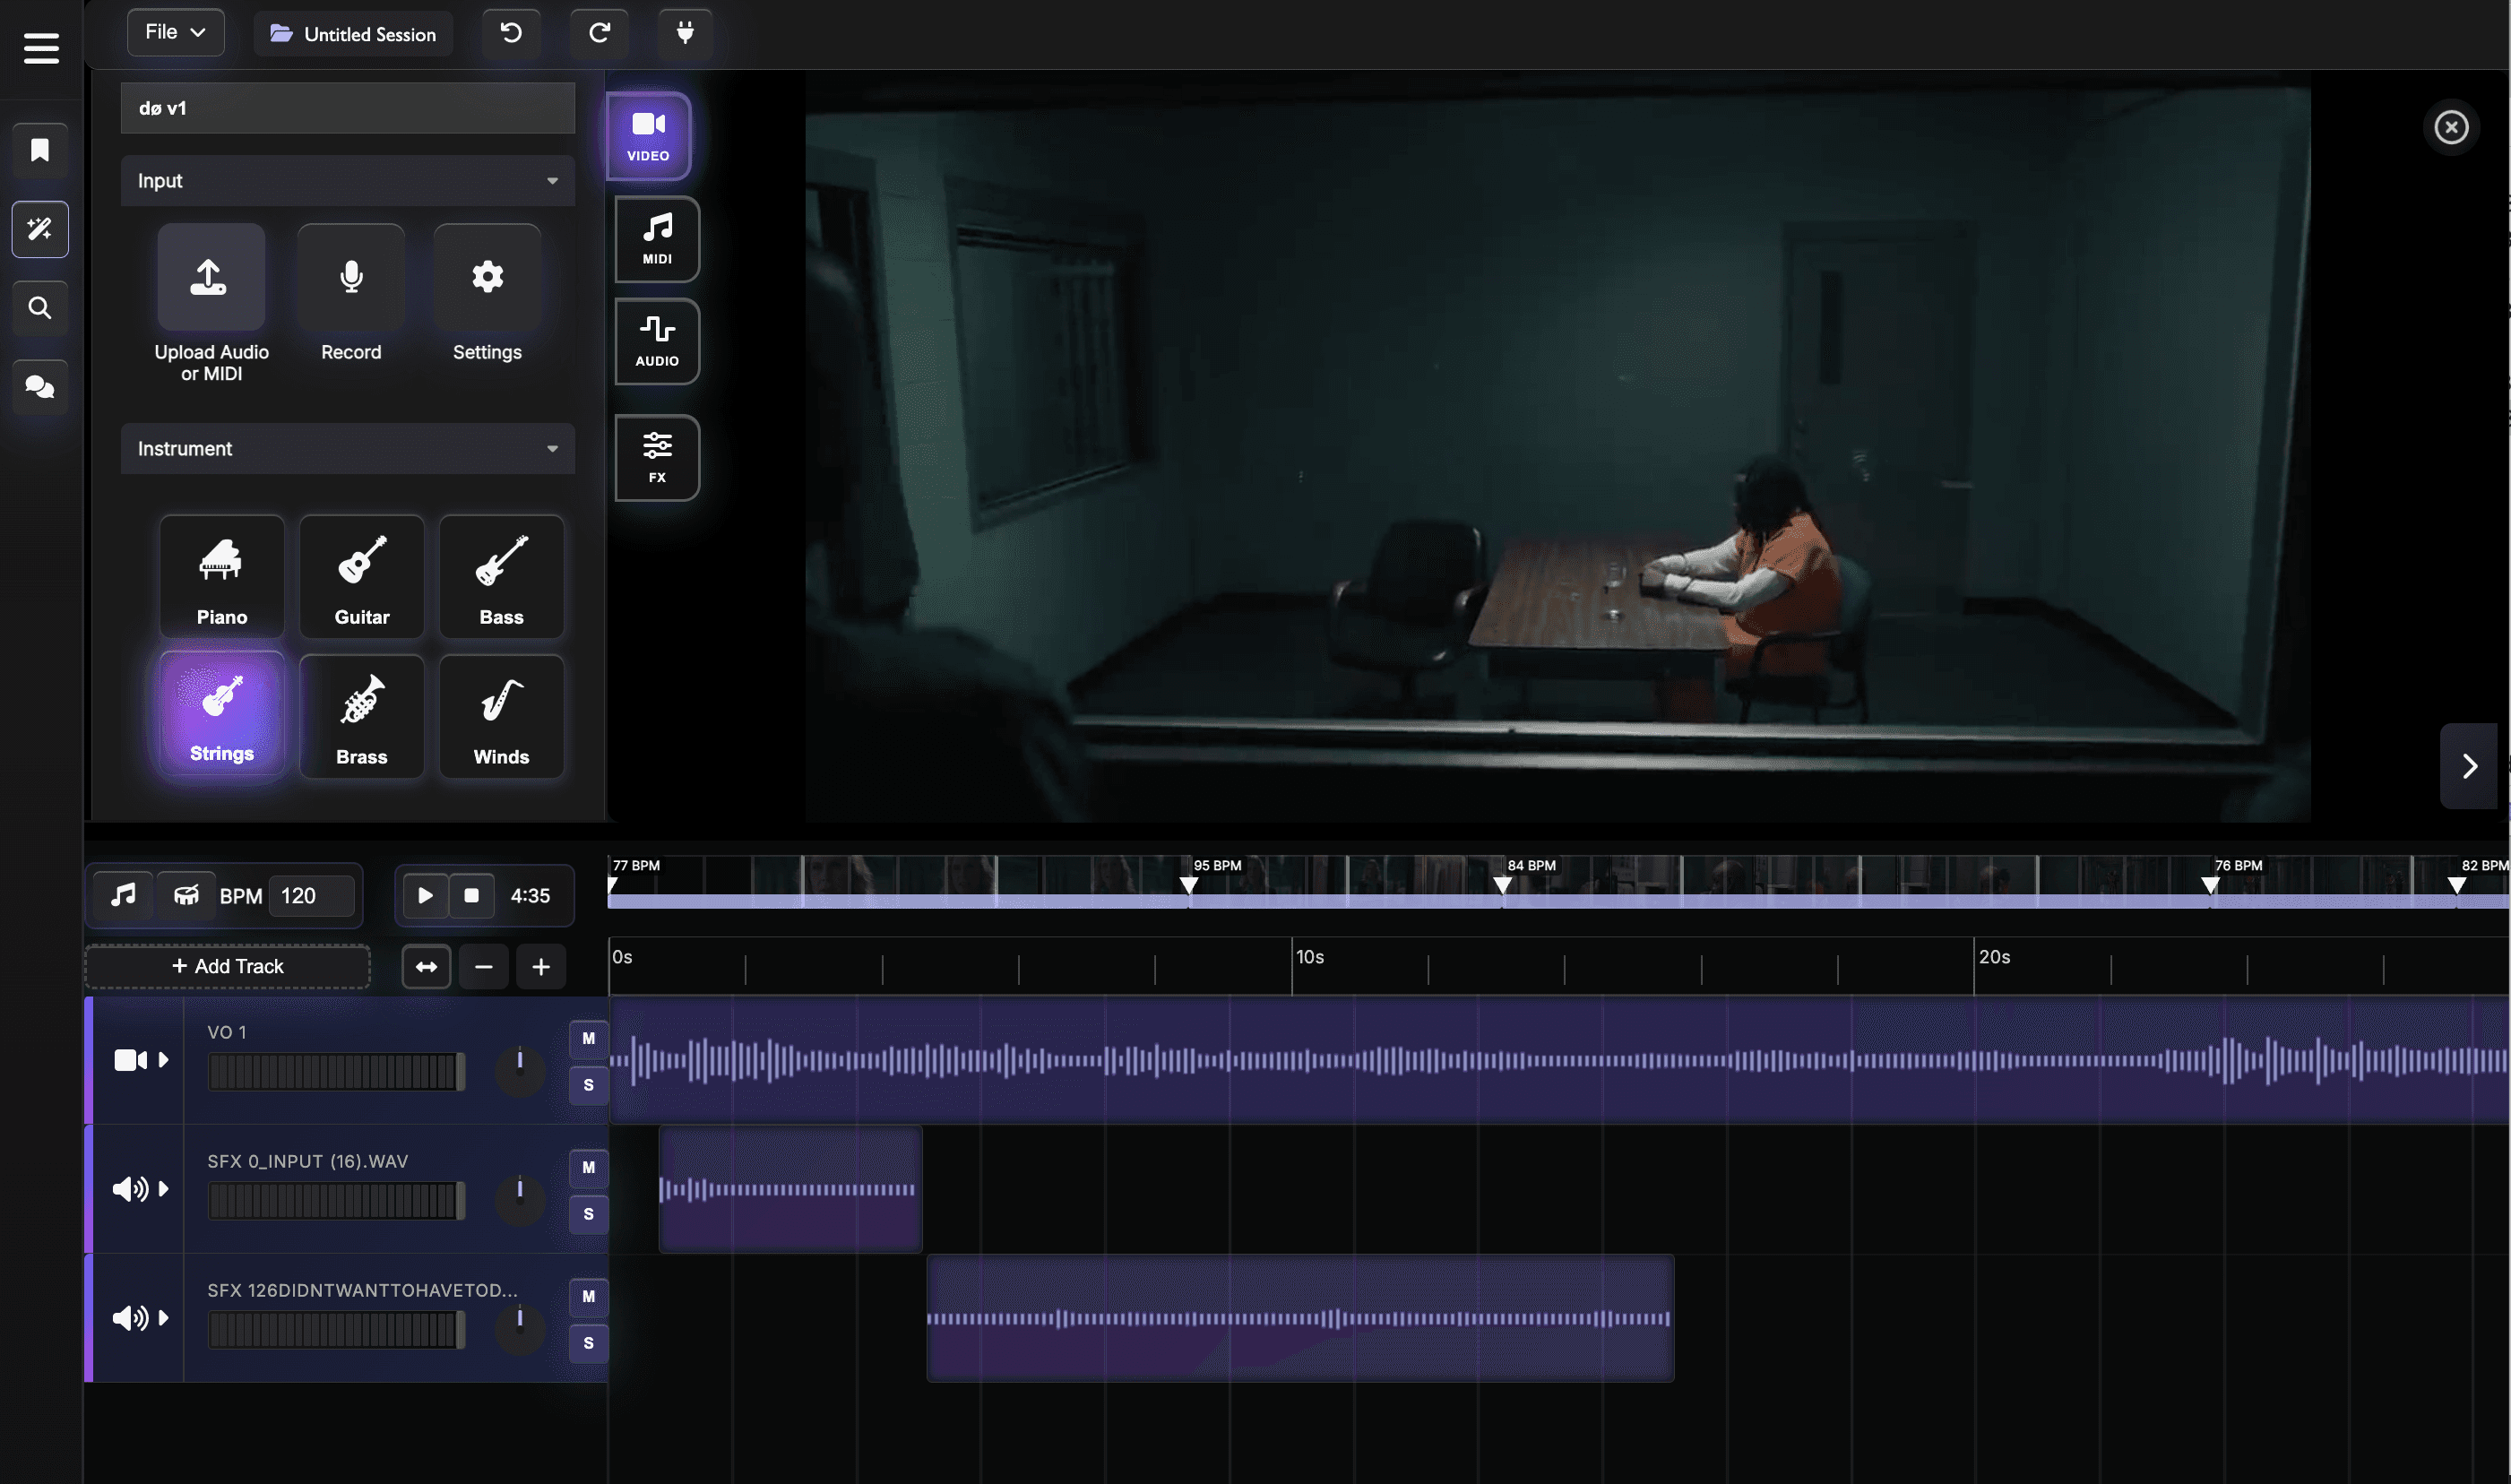Select the Winds instrument
The height and width of the screenshot is (1484, 2511).
501,716
